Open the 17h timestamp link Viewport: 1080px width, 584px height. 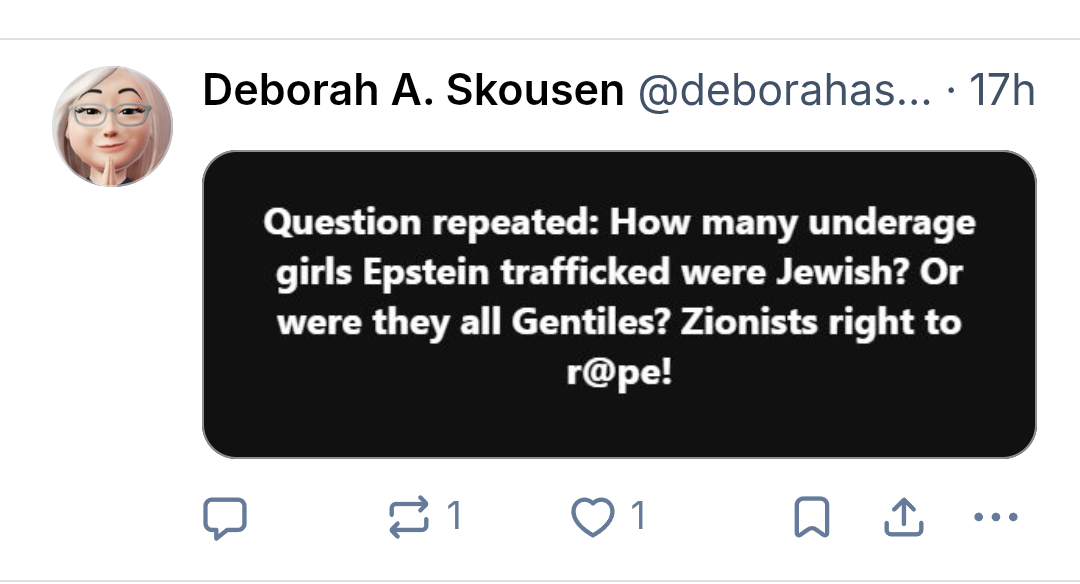click(x=1002, y=91)
